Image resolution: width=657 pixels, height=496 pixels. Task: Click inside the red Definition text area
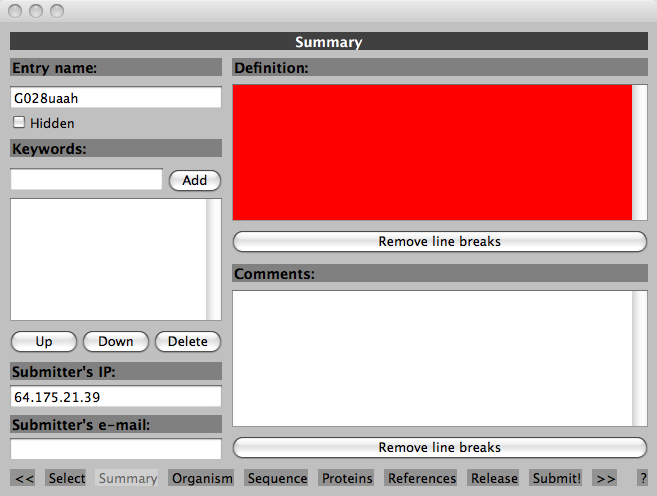(x=432, y=152)
